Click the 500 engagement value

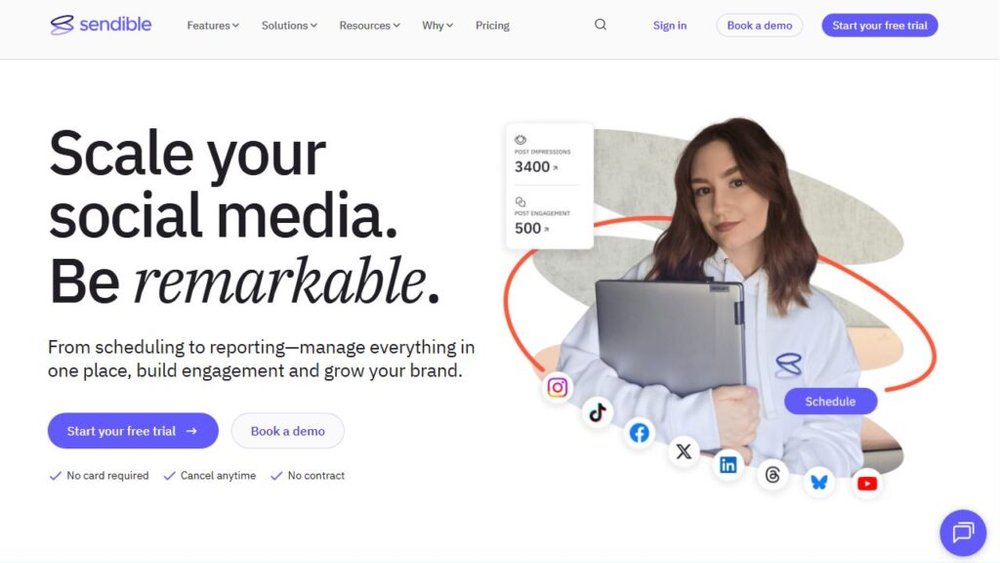pyautogui.click(x=527, y=228)
